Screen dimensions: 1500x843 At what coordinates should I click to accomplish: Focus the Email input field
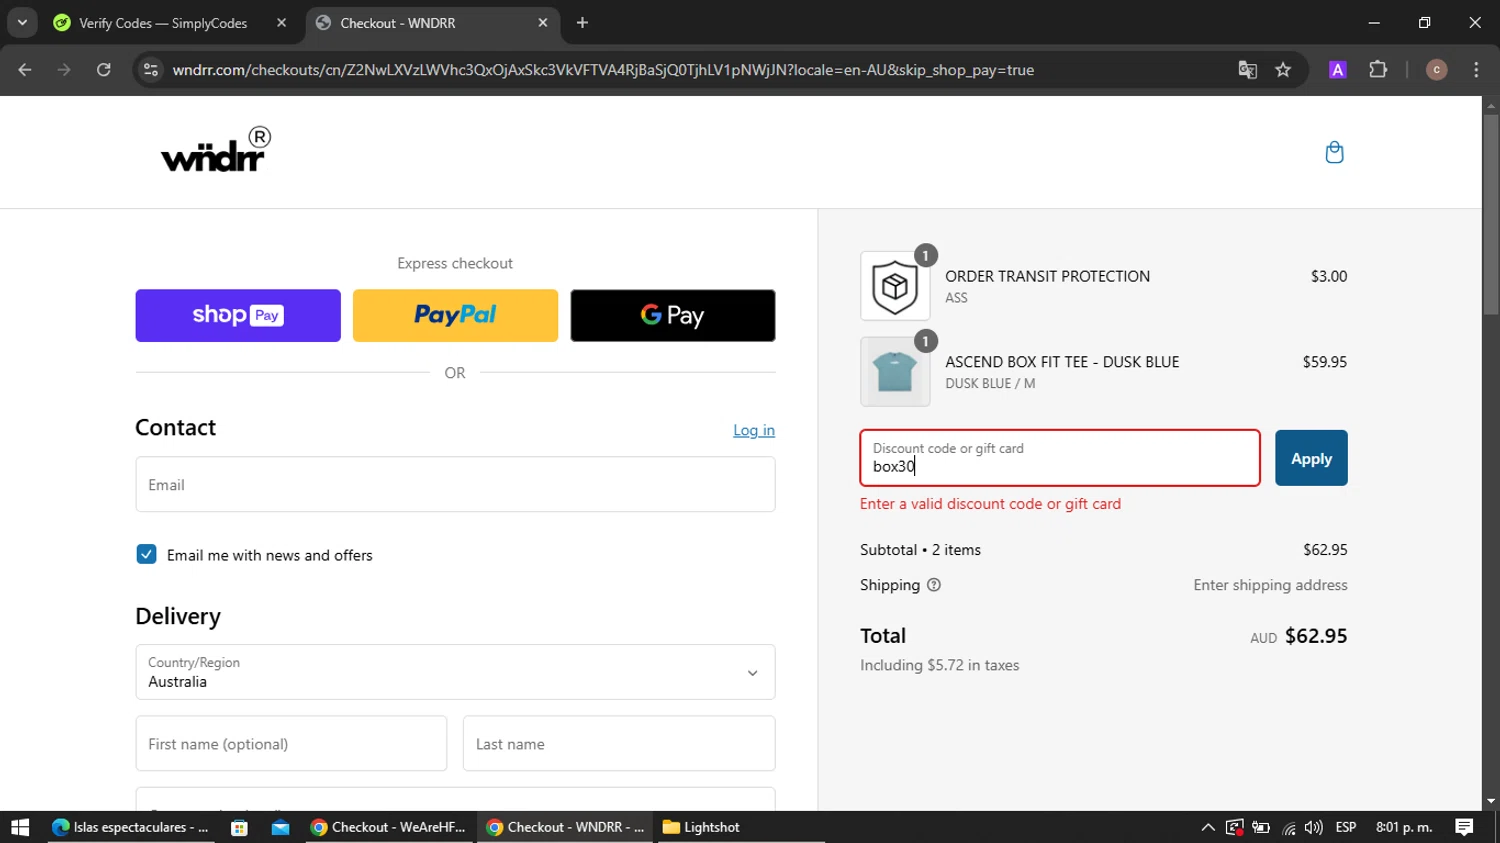tap(455, 484)
